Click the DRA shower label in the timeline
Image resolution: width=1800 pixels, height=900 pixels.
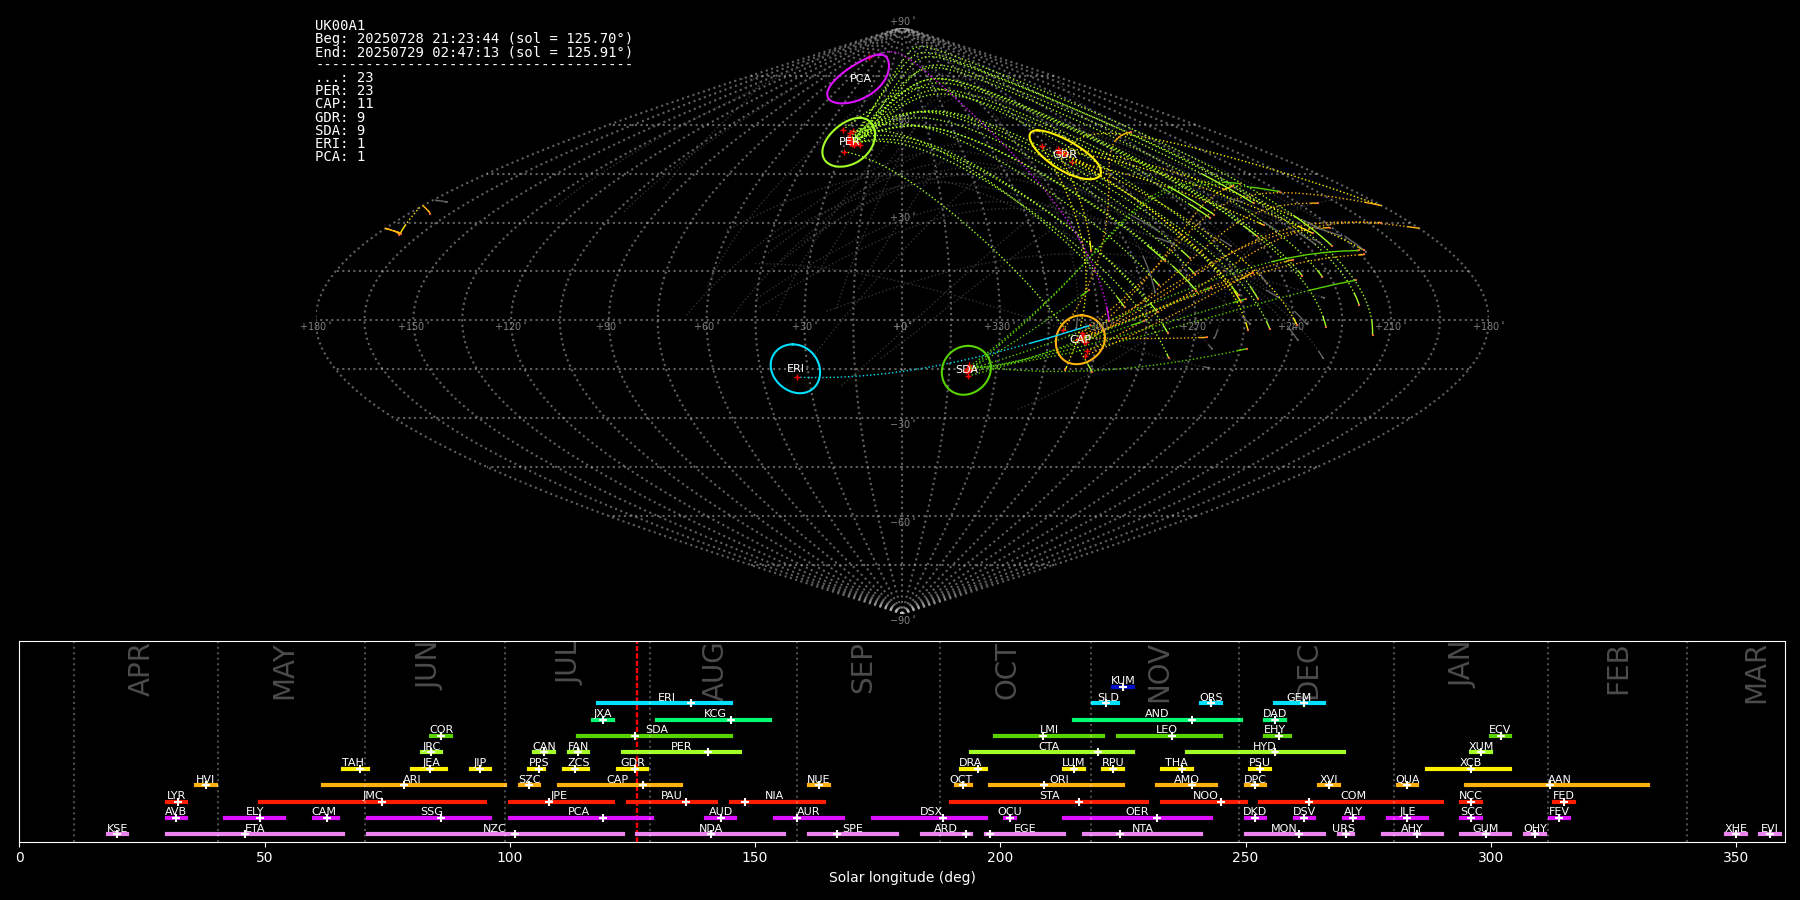(970, 763)
